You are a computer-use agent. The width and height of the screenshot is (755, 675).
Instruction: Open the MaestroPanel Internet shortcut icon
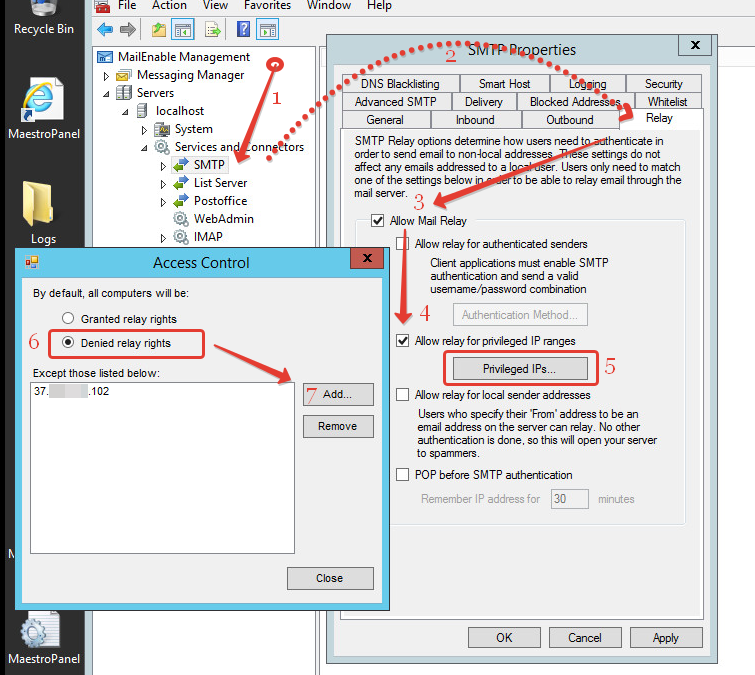(x=42, y=99)
